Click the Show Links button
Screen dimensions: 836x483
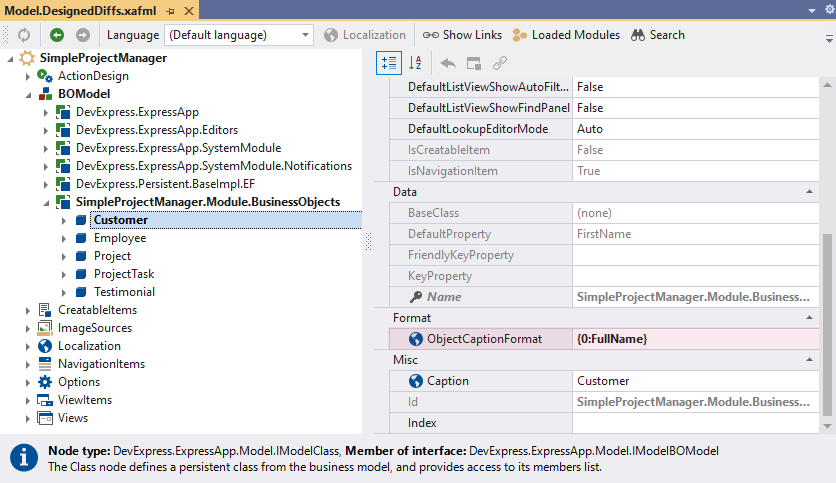(462, 35)
